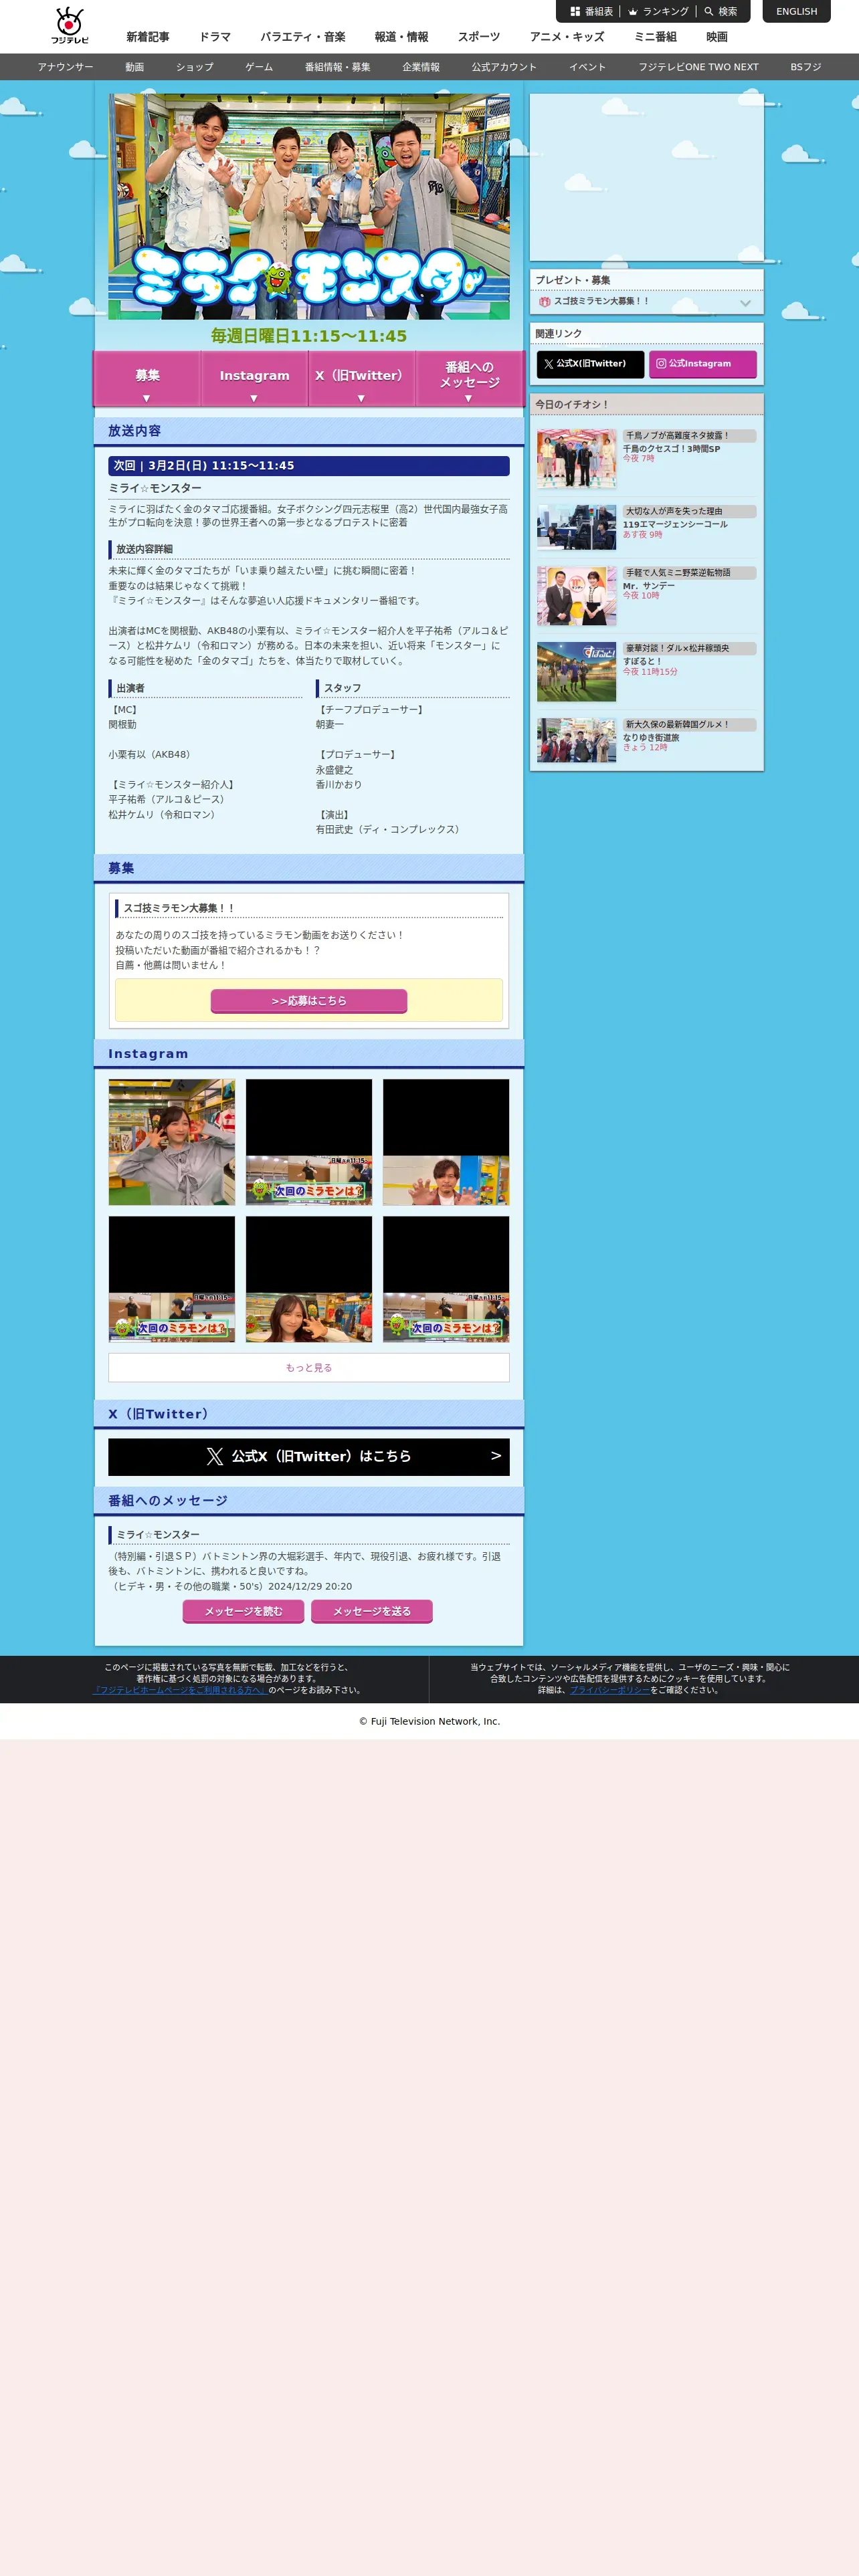Image resolution: width=859 pixels, height=2576 pixels.
Task: Jump to X（旧Twitter）section tab
Action: [361, 378]
